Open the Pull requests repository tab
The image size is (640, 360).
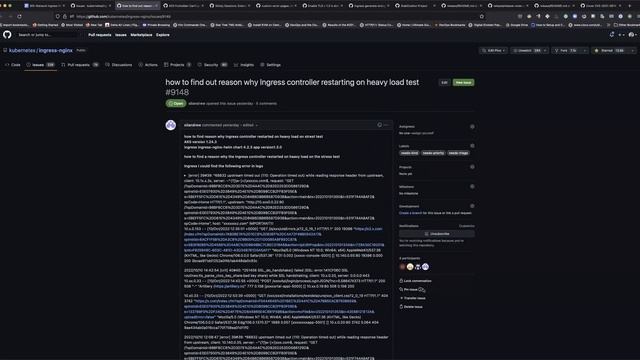(80, 65)
